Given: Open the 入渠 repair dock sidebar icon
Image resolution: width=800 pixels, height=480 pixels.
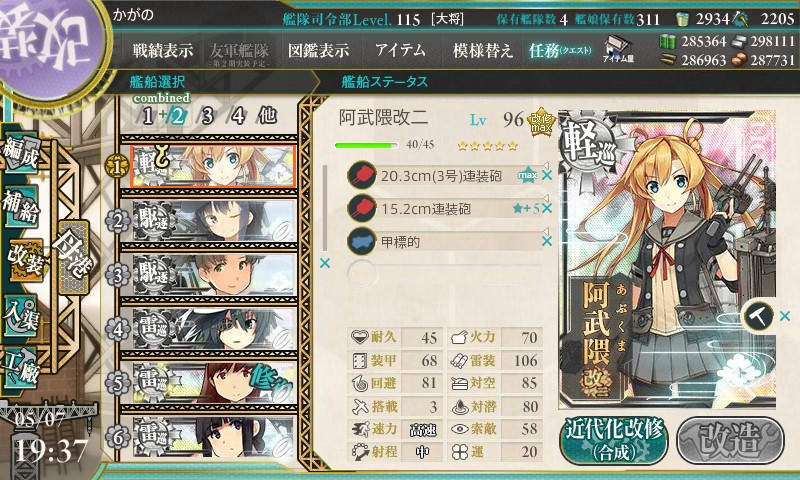Looking at the screenshot, I should point(21,316).
